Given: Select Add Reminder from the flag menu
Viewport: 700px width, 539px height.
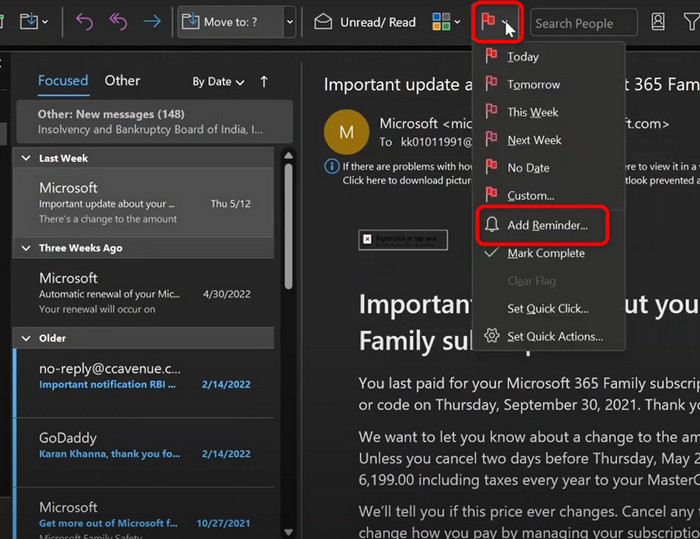Looking at the screenshot, I should click(x=546, y=226).
